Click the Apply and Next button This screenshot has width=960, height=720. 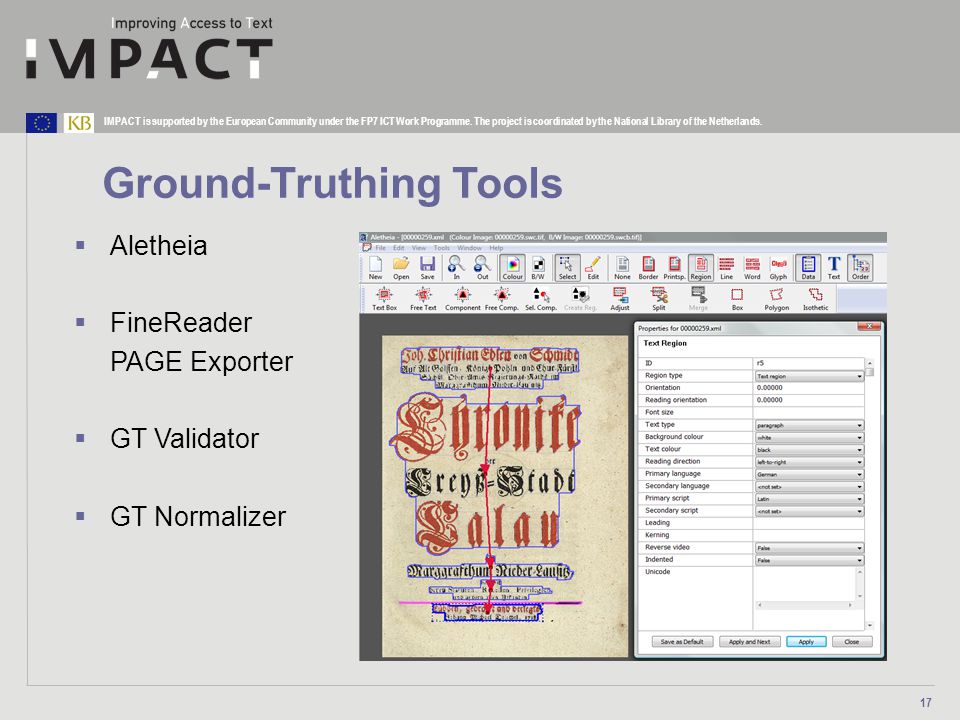point(749,642)
